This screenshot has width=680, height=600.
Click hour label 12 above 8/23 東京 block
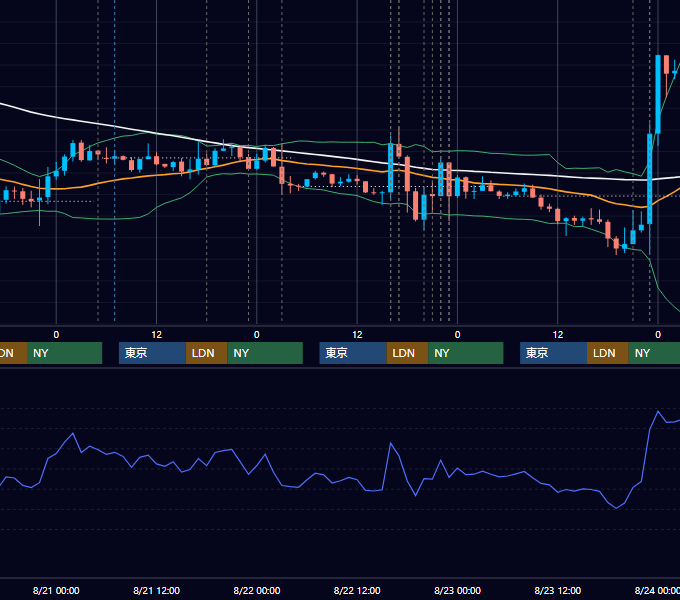(x=558, y=335)
